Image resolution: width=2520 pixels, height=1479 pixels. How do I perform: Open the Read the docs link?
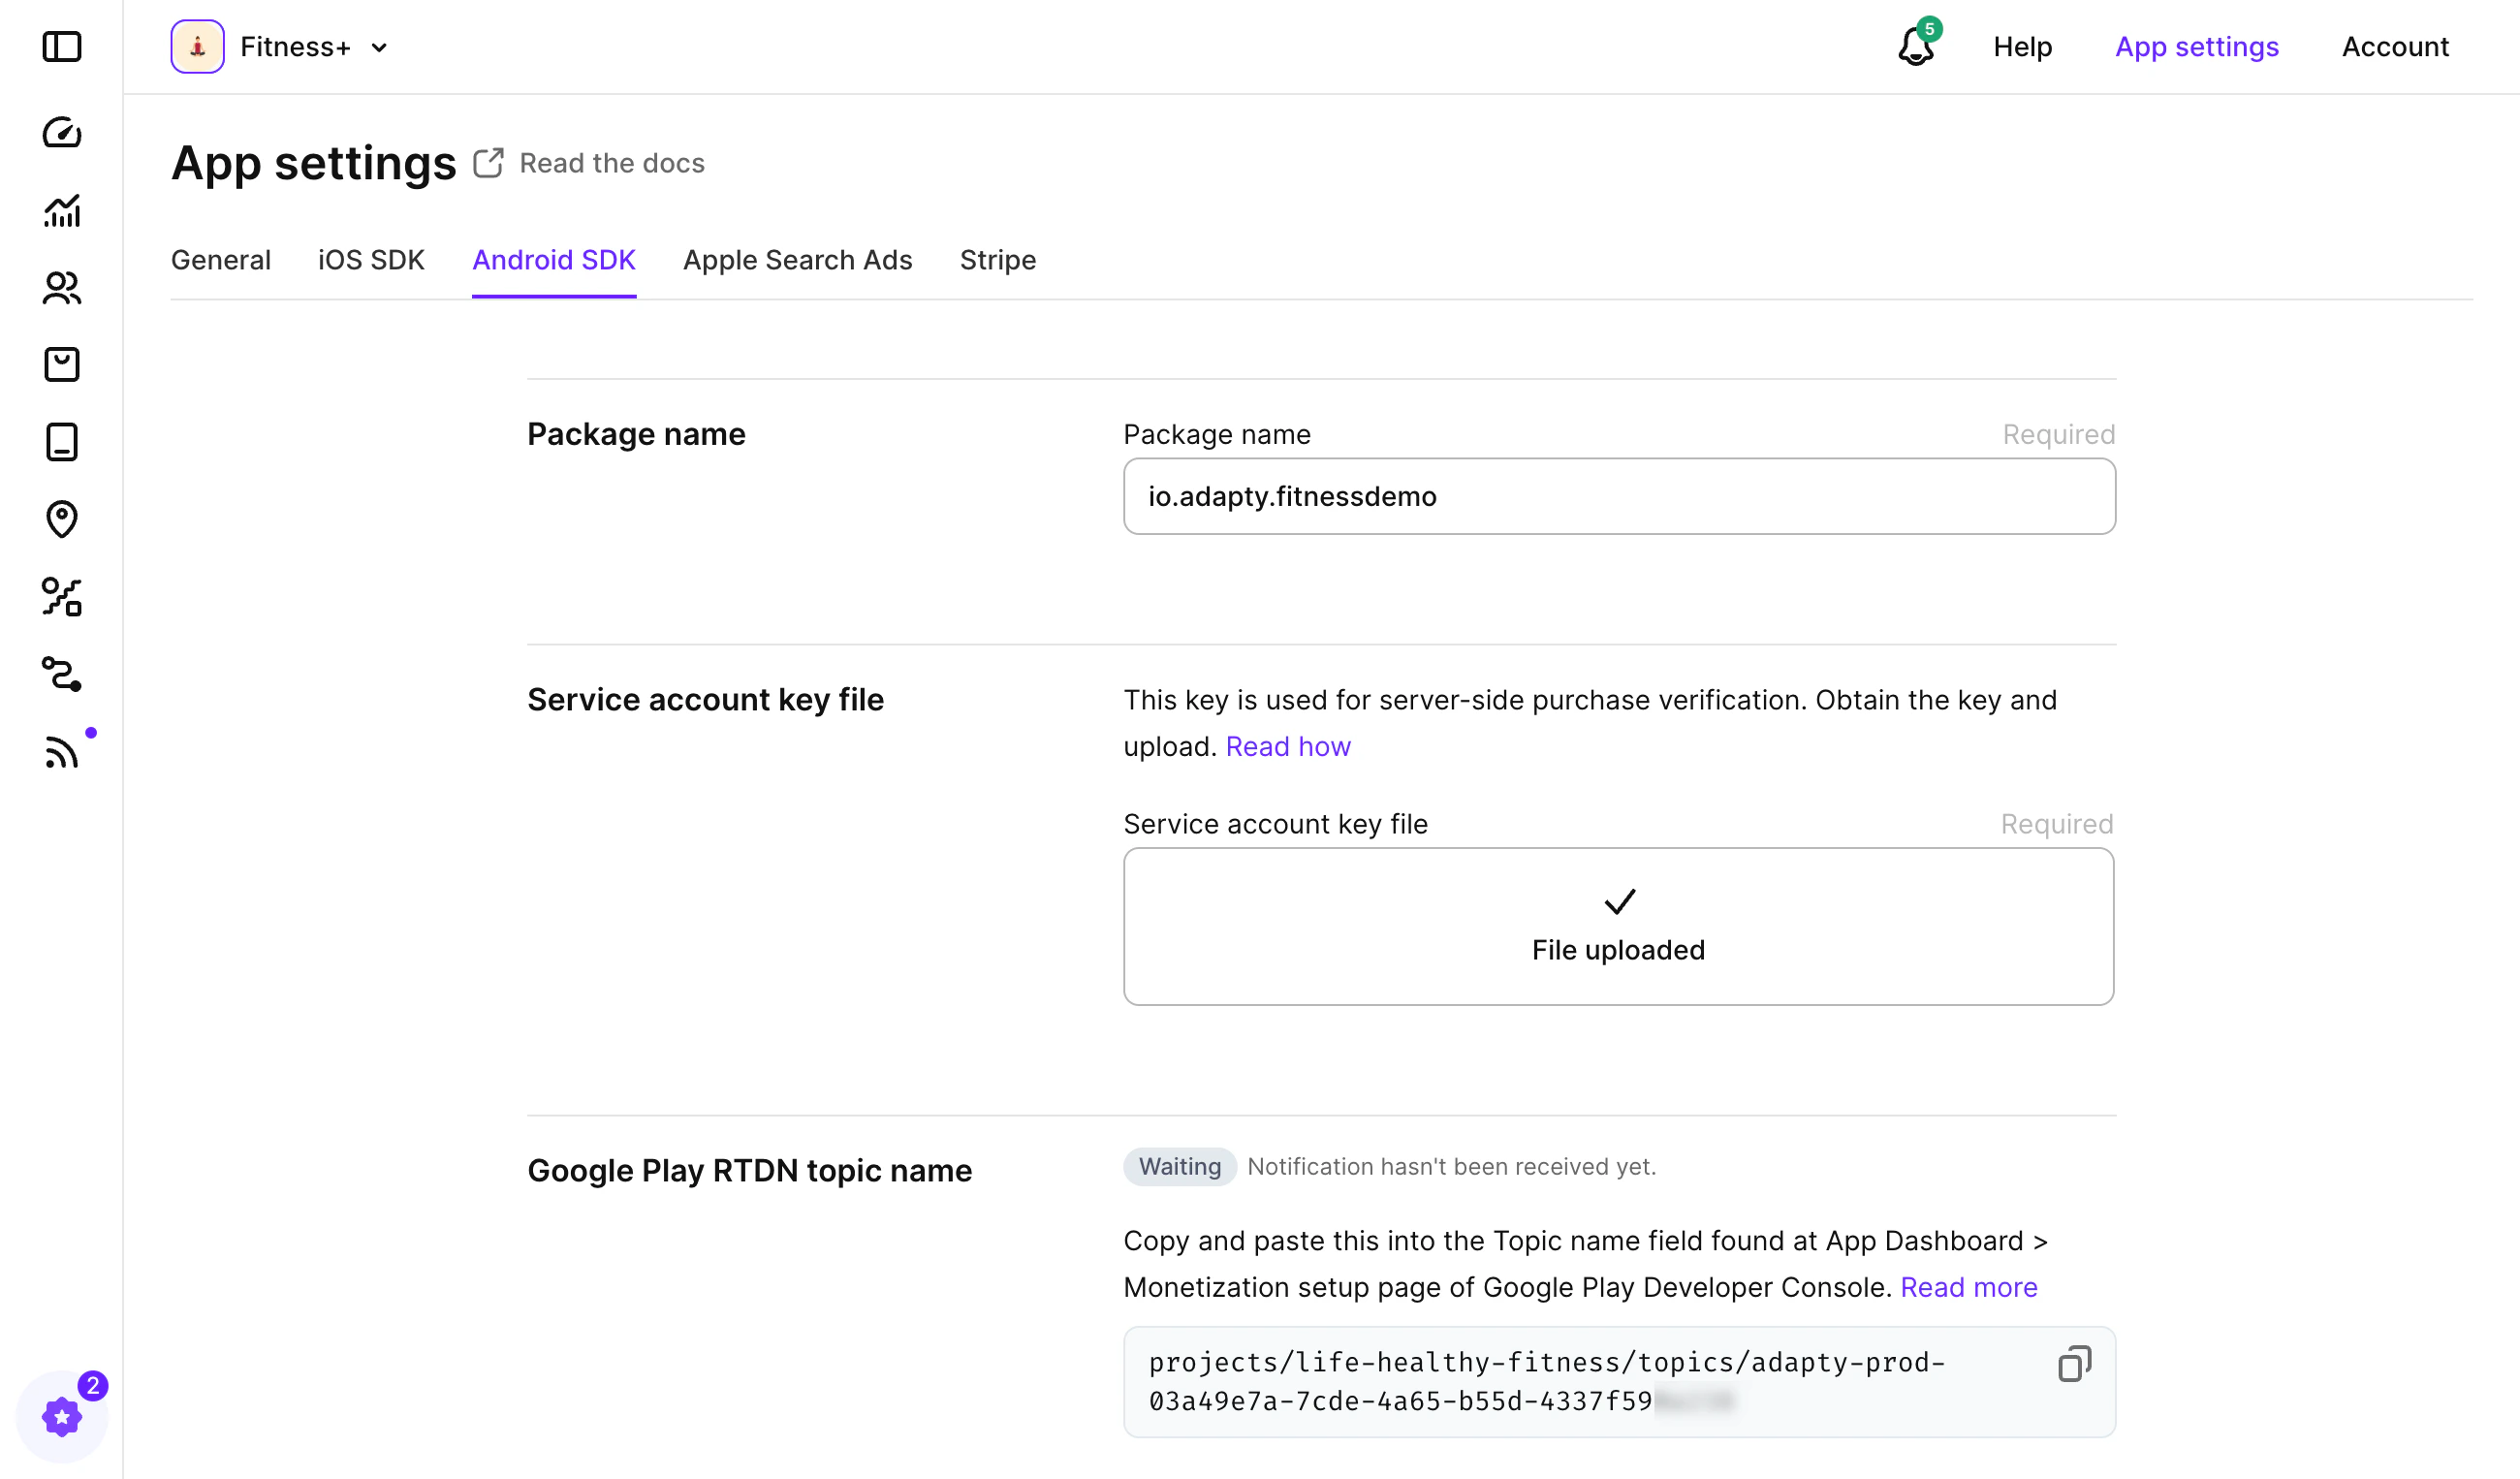pyautogui.click(x=611, y=163)
